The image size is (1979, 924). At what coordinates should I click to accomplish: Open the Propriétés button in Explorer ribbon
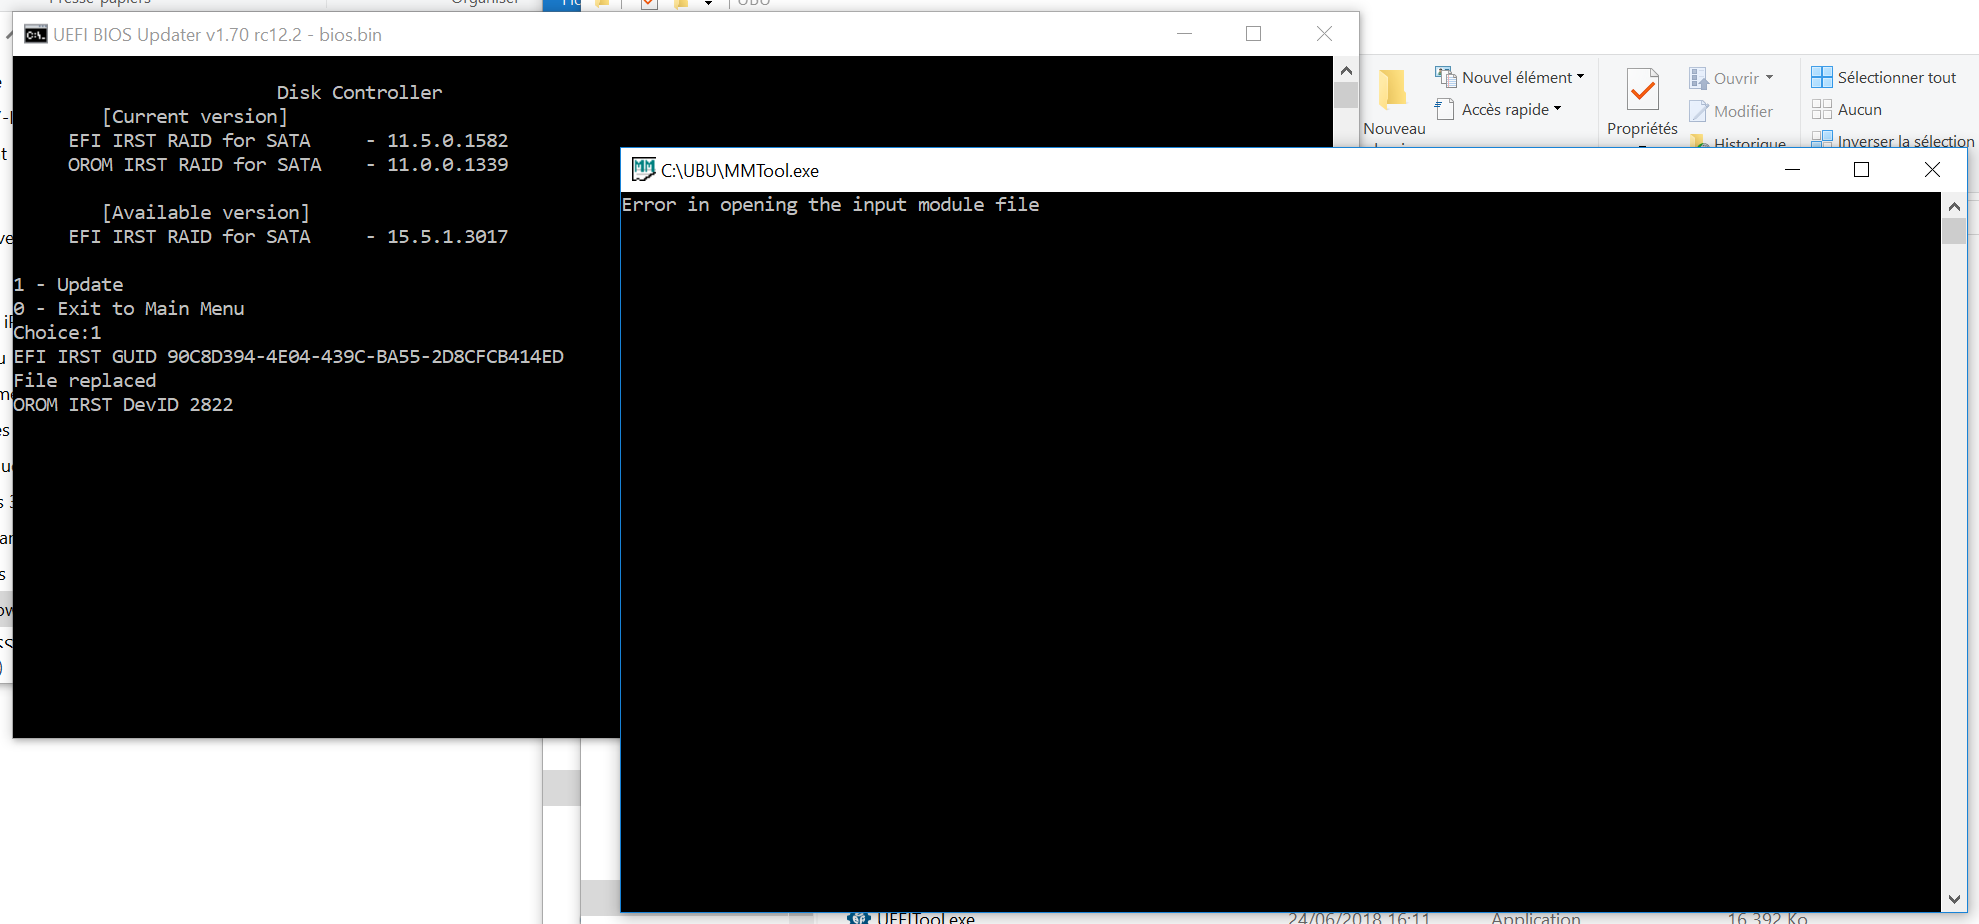(x=1642, y=103)
